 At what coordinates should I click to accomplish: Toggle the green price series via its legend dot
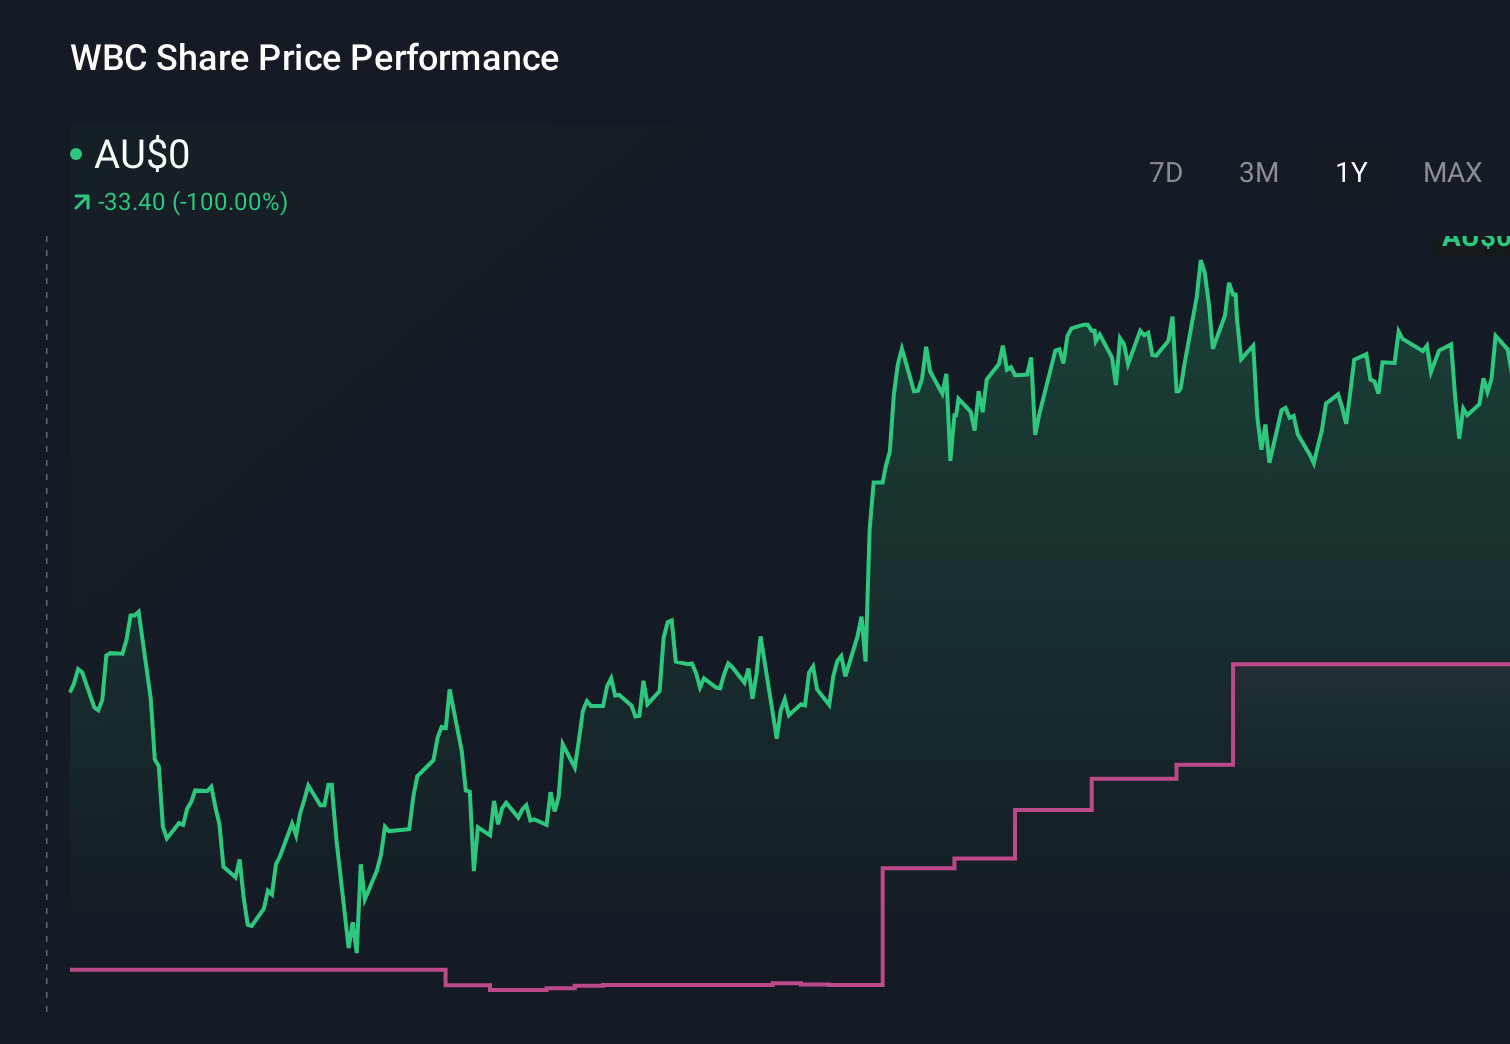[76, 155]
